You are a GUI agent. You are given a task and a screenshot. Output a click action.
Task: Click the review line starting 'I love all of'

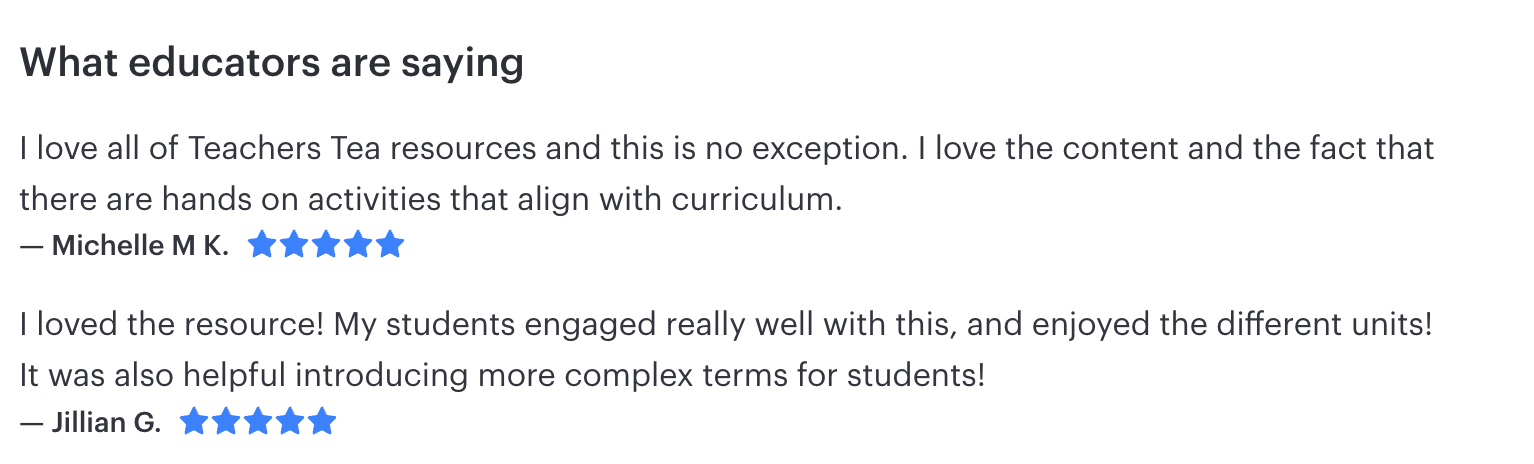pyautogui.click(x=726, y=149)
